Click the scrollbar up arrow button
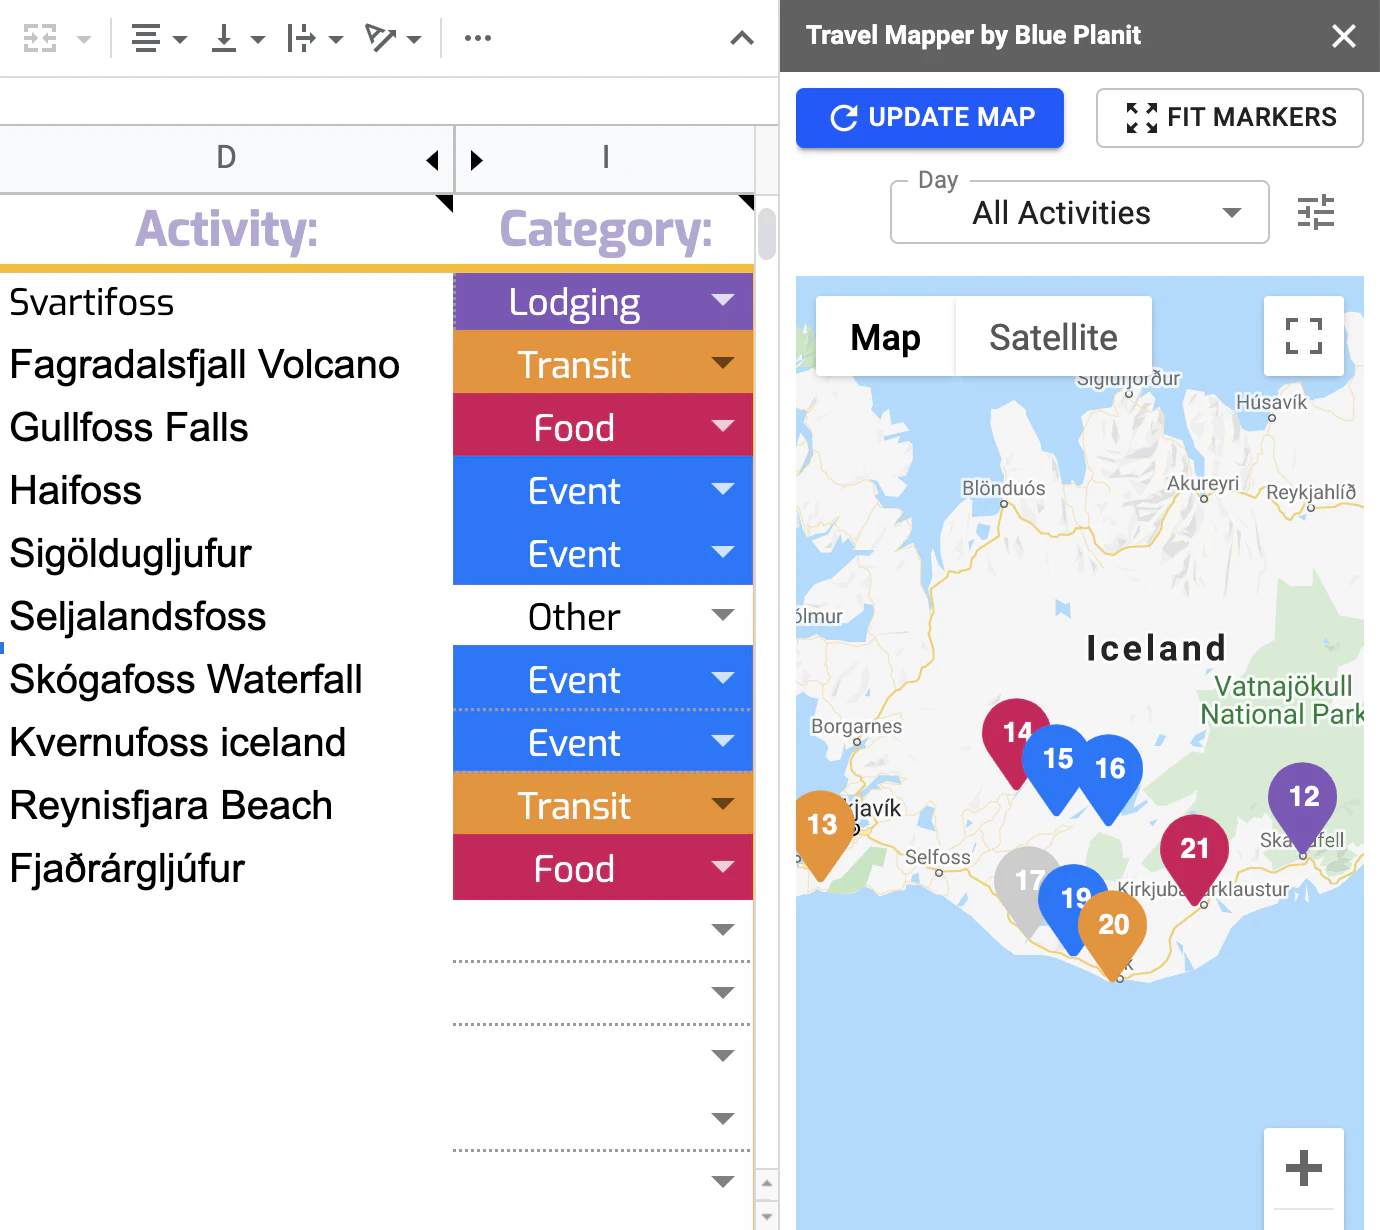The width and height of the screenshot is (1380, 1230). pos(767,1182)
